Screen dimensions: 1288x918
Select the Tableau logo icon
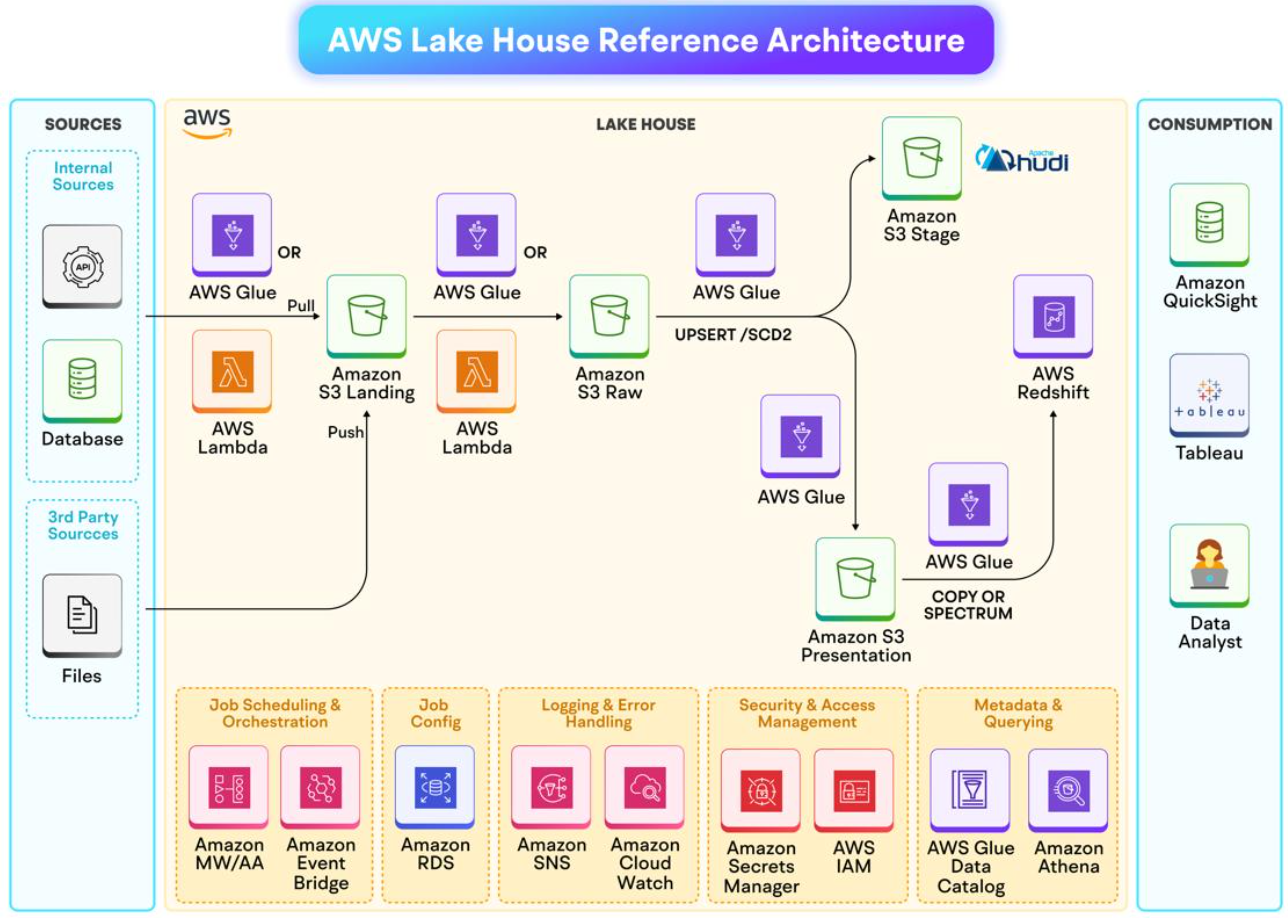1209,395
